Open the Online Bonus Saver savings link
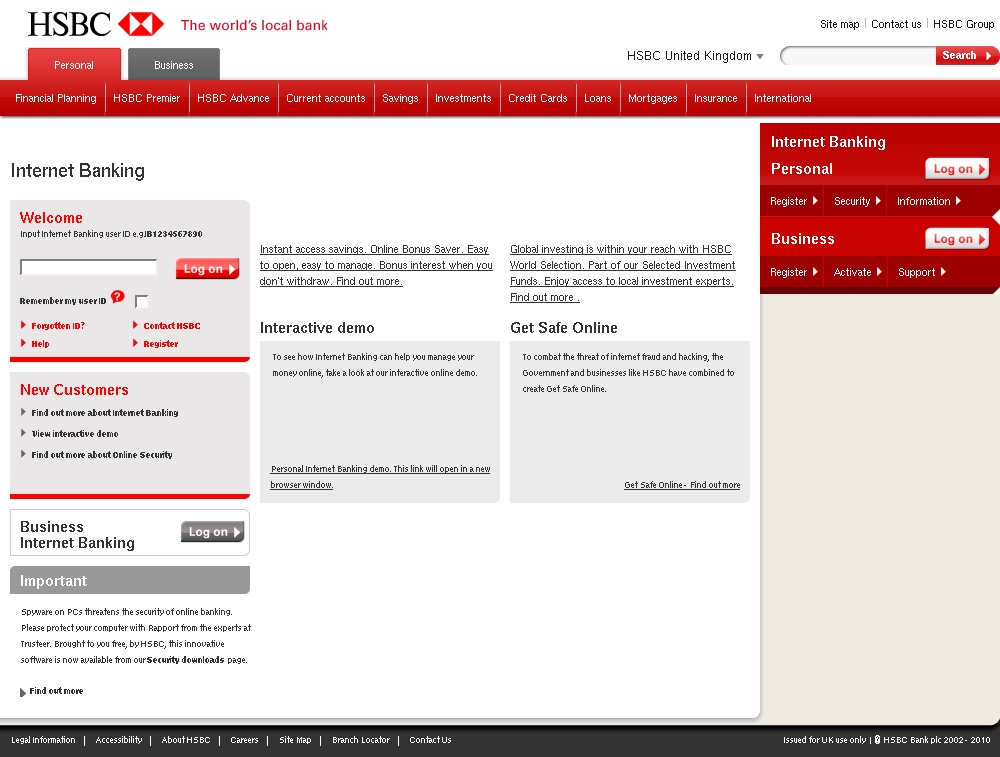Screen dimensions: 1000x757 [376, 265]
